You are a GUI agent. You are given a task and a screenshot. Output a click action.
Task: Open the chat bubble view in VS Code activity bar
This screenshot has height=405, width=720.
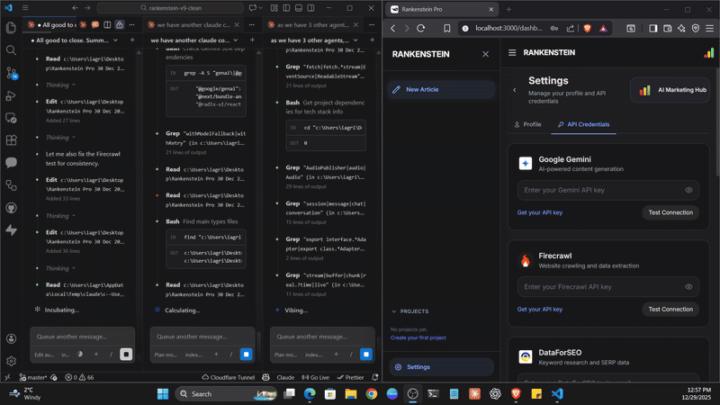pyautogui.click(x=11, y=163)
